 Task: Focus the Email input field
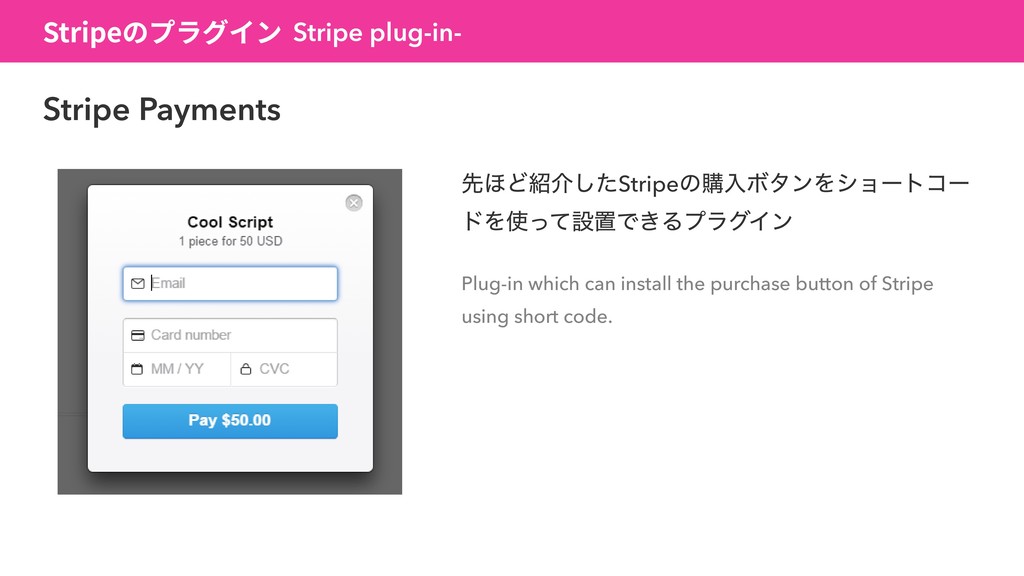tap(230, 283)
